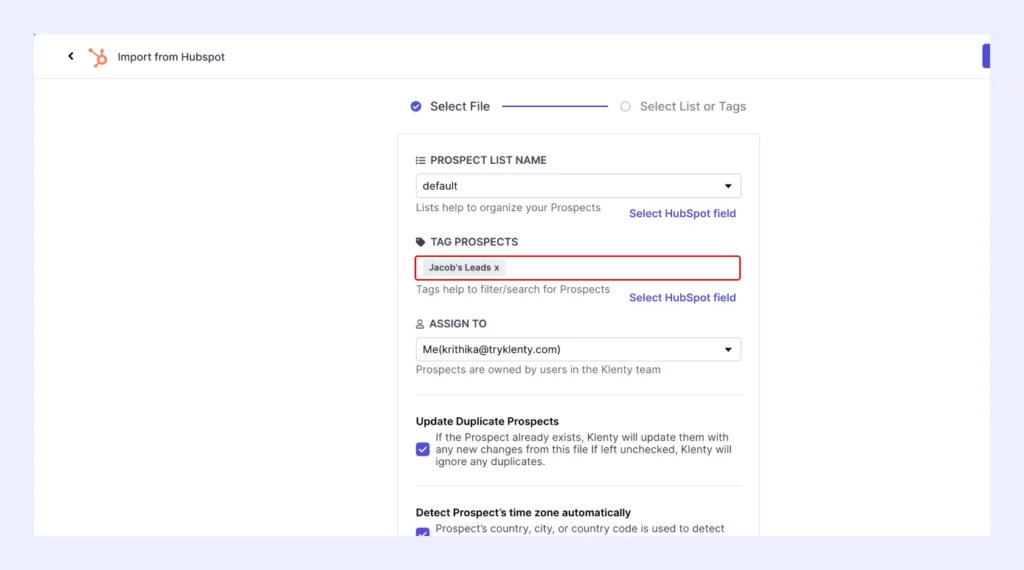Viewport: 1024px width, 570px height.
Task: Click Select HubSpot field under Prospect List
Action: coord(682,214)
